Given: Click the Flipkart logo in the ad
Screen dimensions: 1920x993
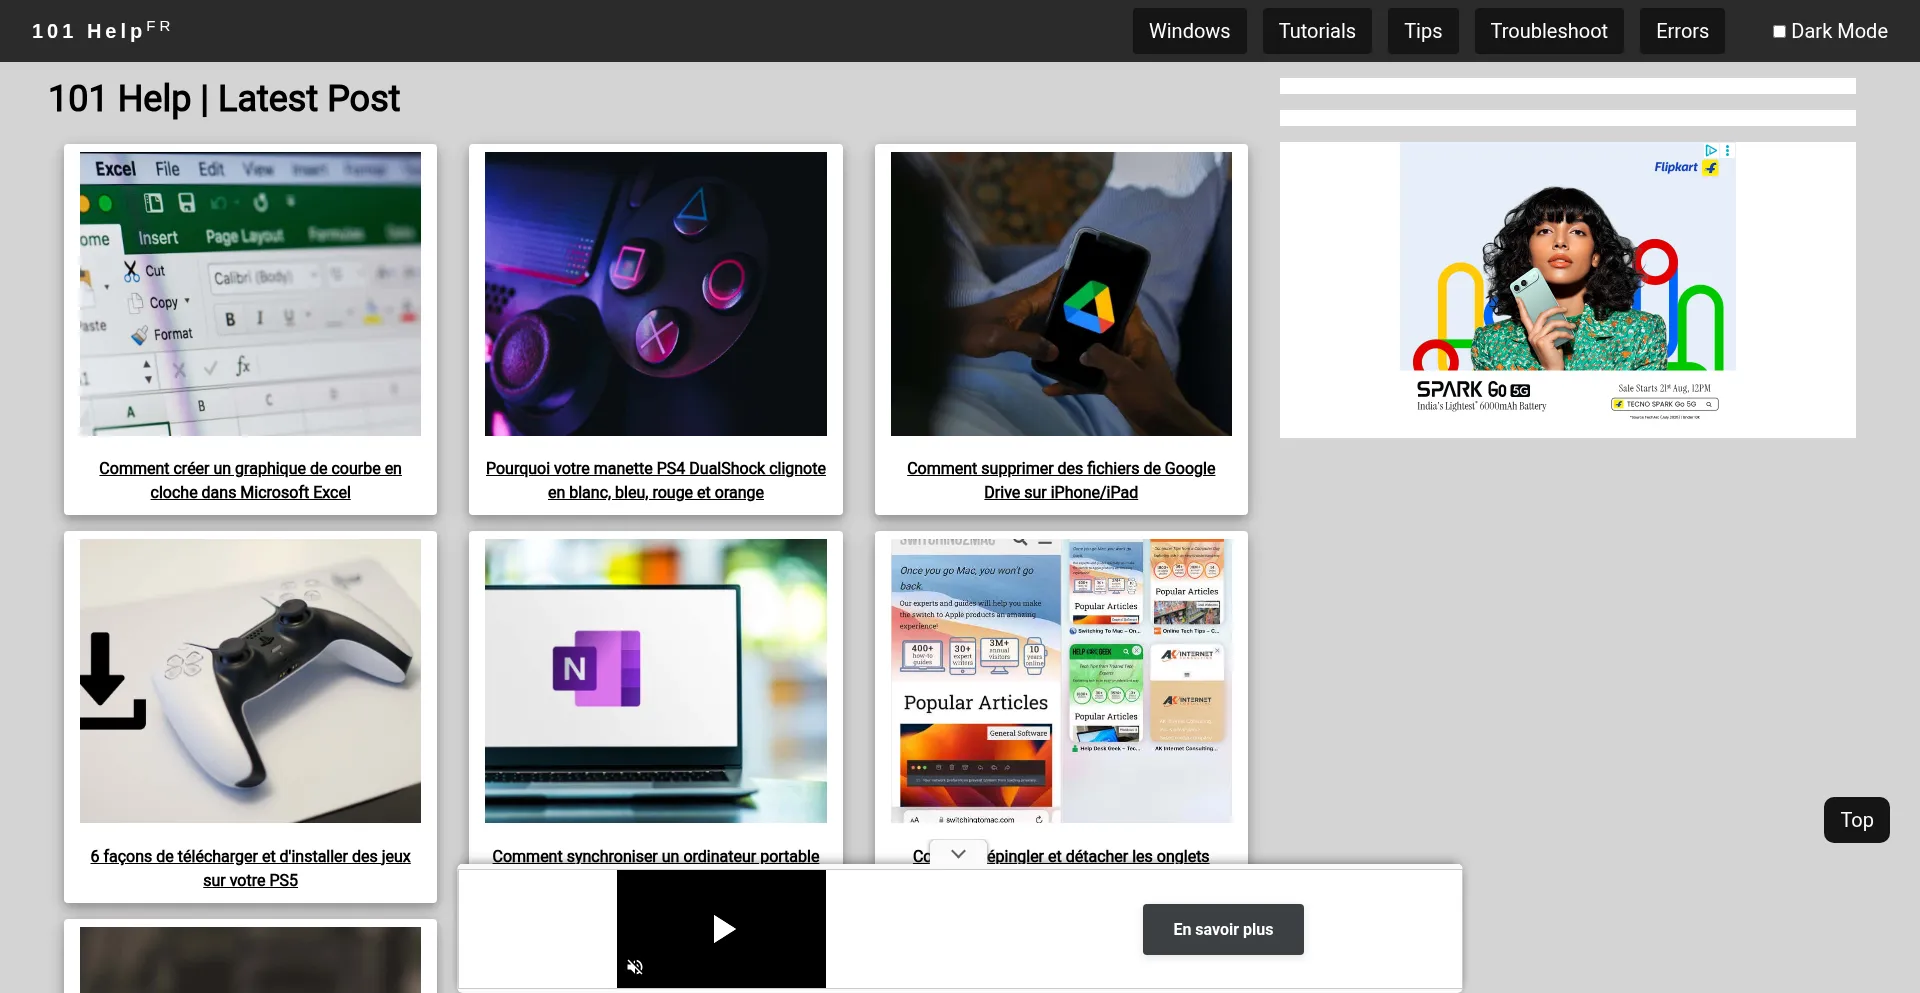Looking at the screenshot, I should (x=1685, y=167).
